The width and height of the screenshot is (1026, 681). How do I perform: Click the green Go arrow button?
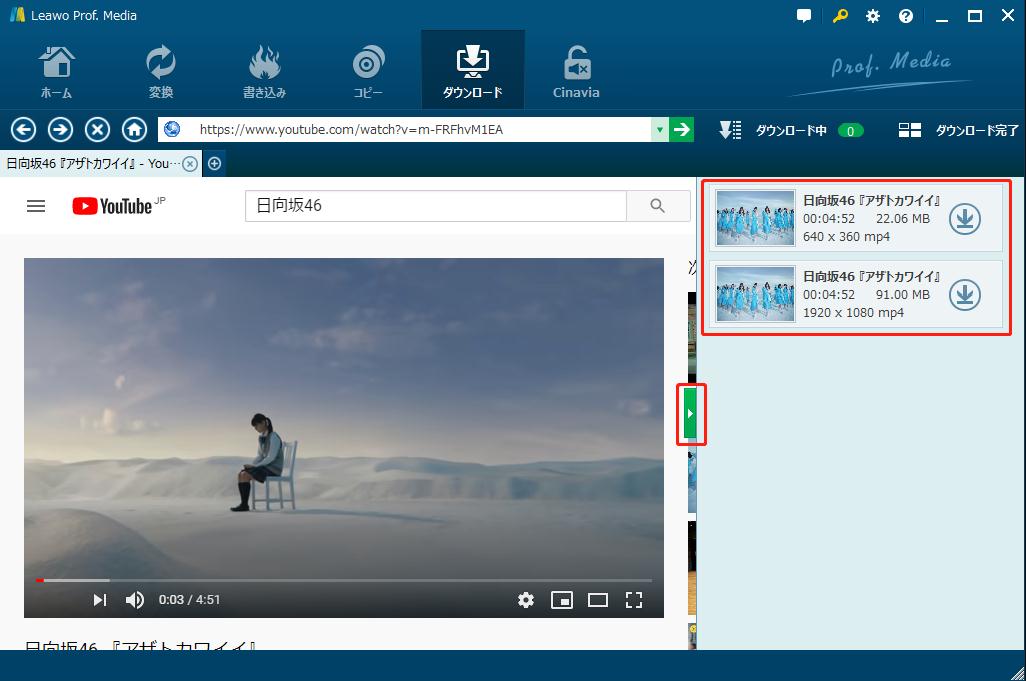point(681,130)
